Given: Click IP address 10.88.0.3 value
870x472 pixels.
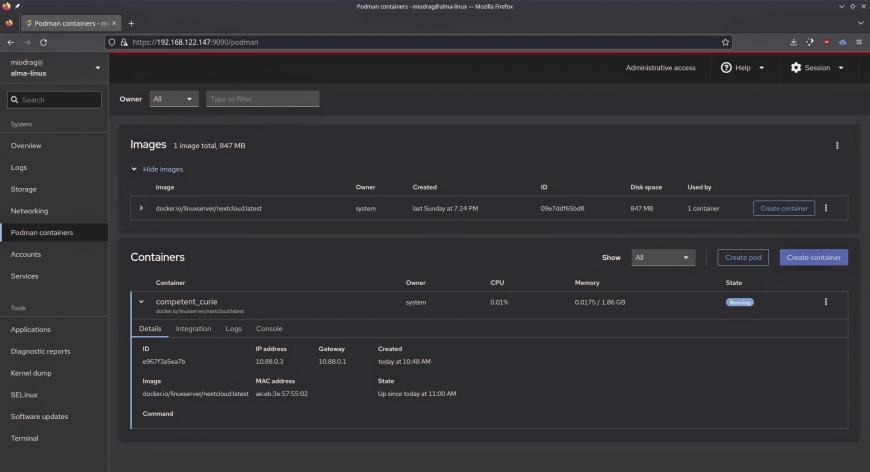Looking at the screenshot, I should 269,361.
